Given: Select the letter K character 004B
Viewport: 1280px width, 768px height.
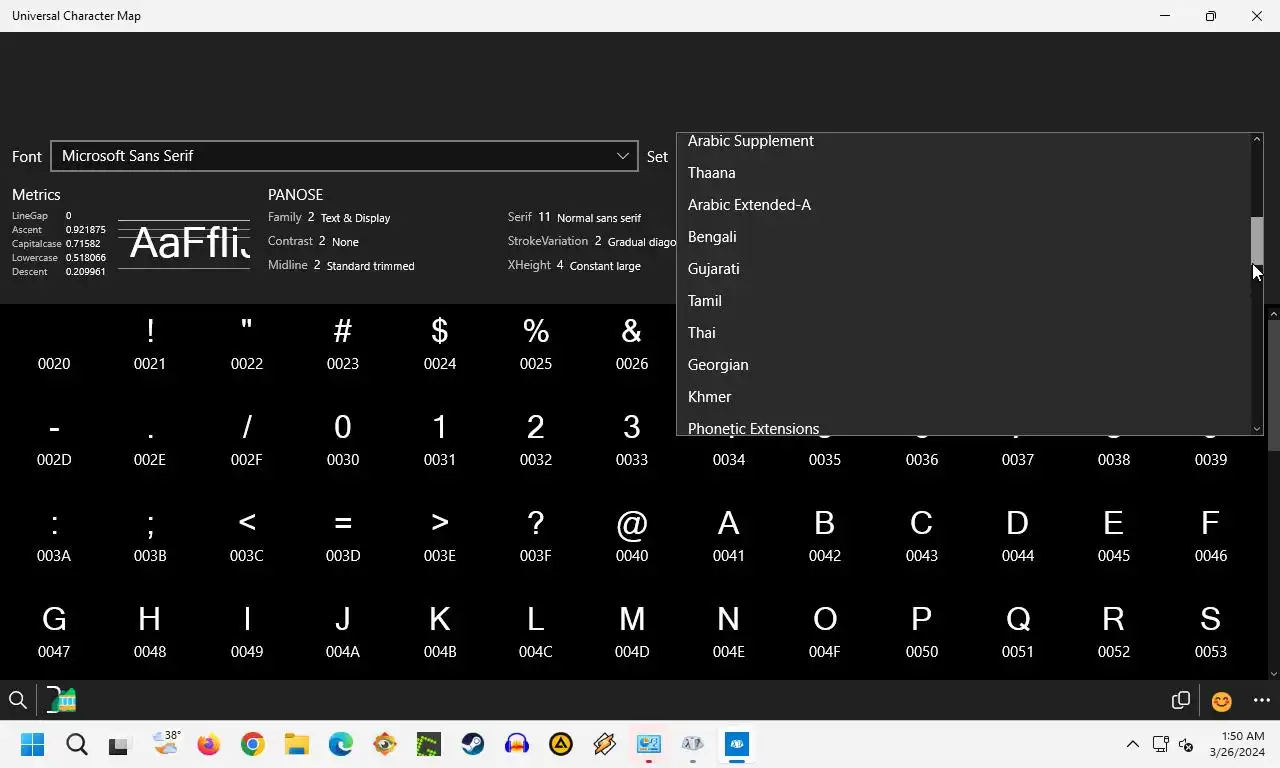Looking at the screenshot, I should (x=440, y=631).
